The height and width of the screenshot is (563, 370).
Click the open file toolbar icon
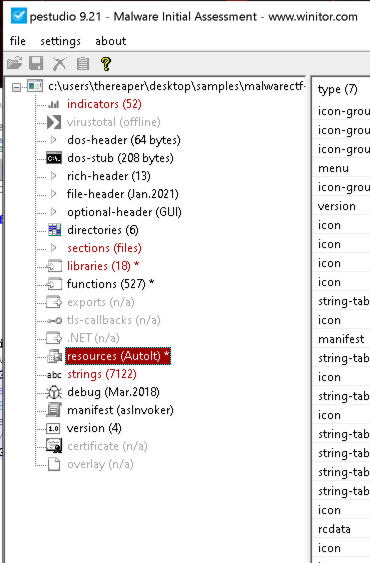tap(15, 64)
